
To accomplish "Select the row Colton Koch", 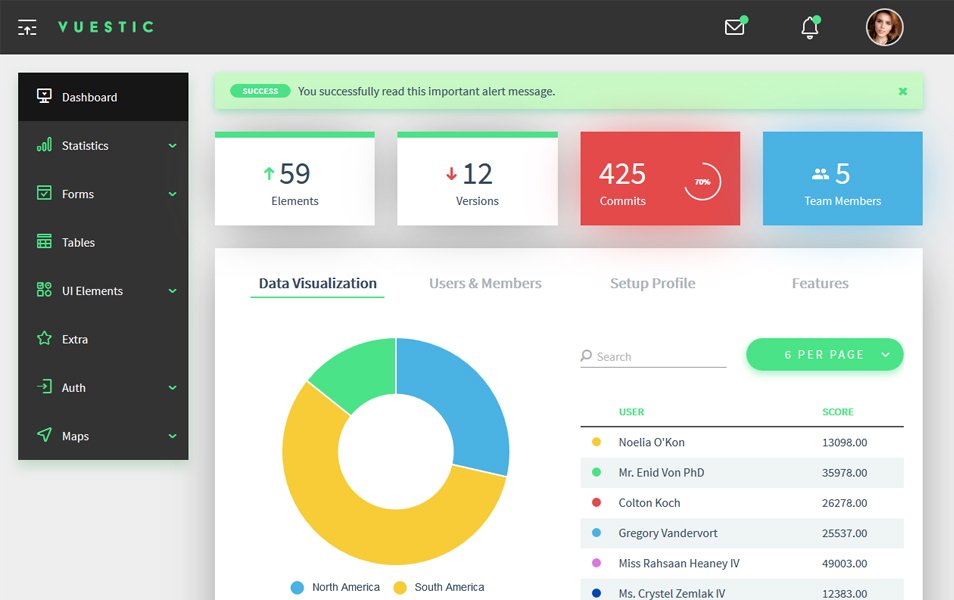I will pos(742,503).
